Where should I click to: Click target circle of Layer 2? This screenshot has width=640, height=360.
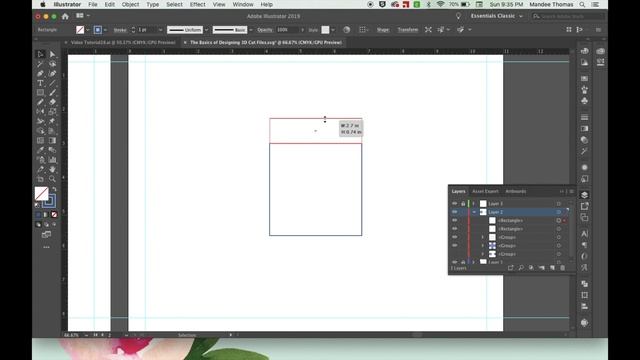click(558, 212)
